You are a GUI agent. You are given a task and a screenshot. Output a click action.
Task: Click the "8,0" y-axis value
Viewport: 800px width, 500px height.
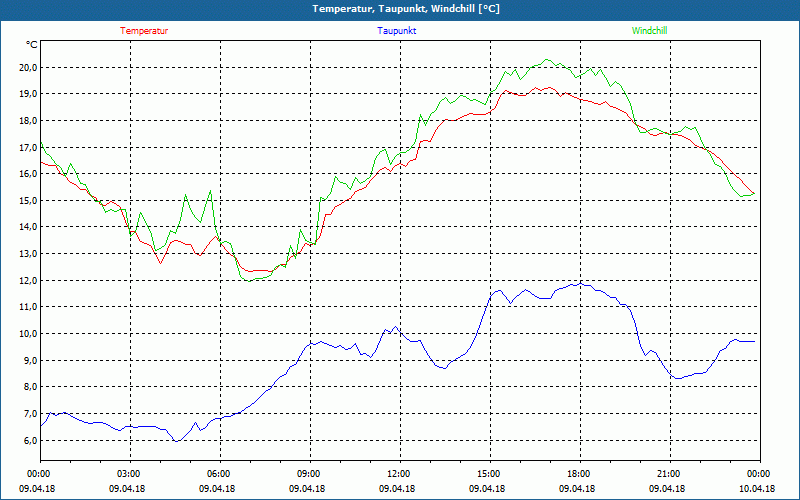click(x=30, y=387)
